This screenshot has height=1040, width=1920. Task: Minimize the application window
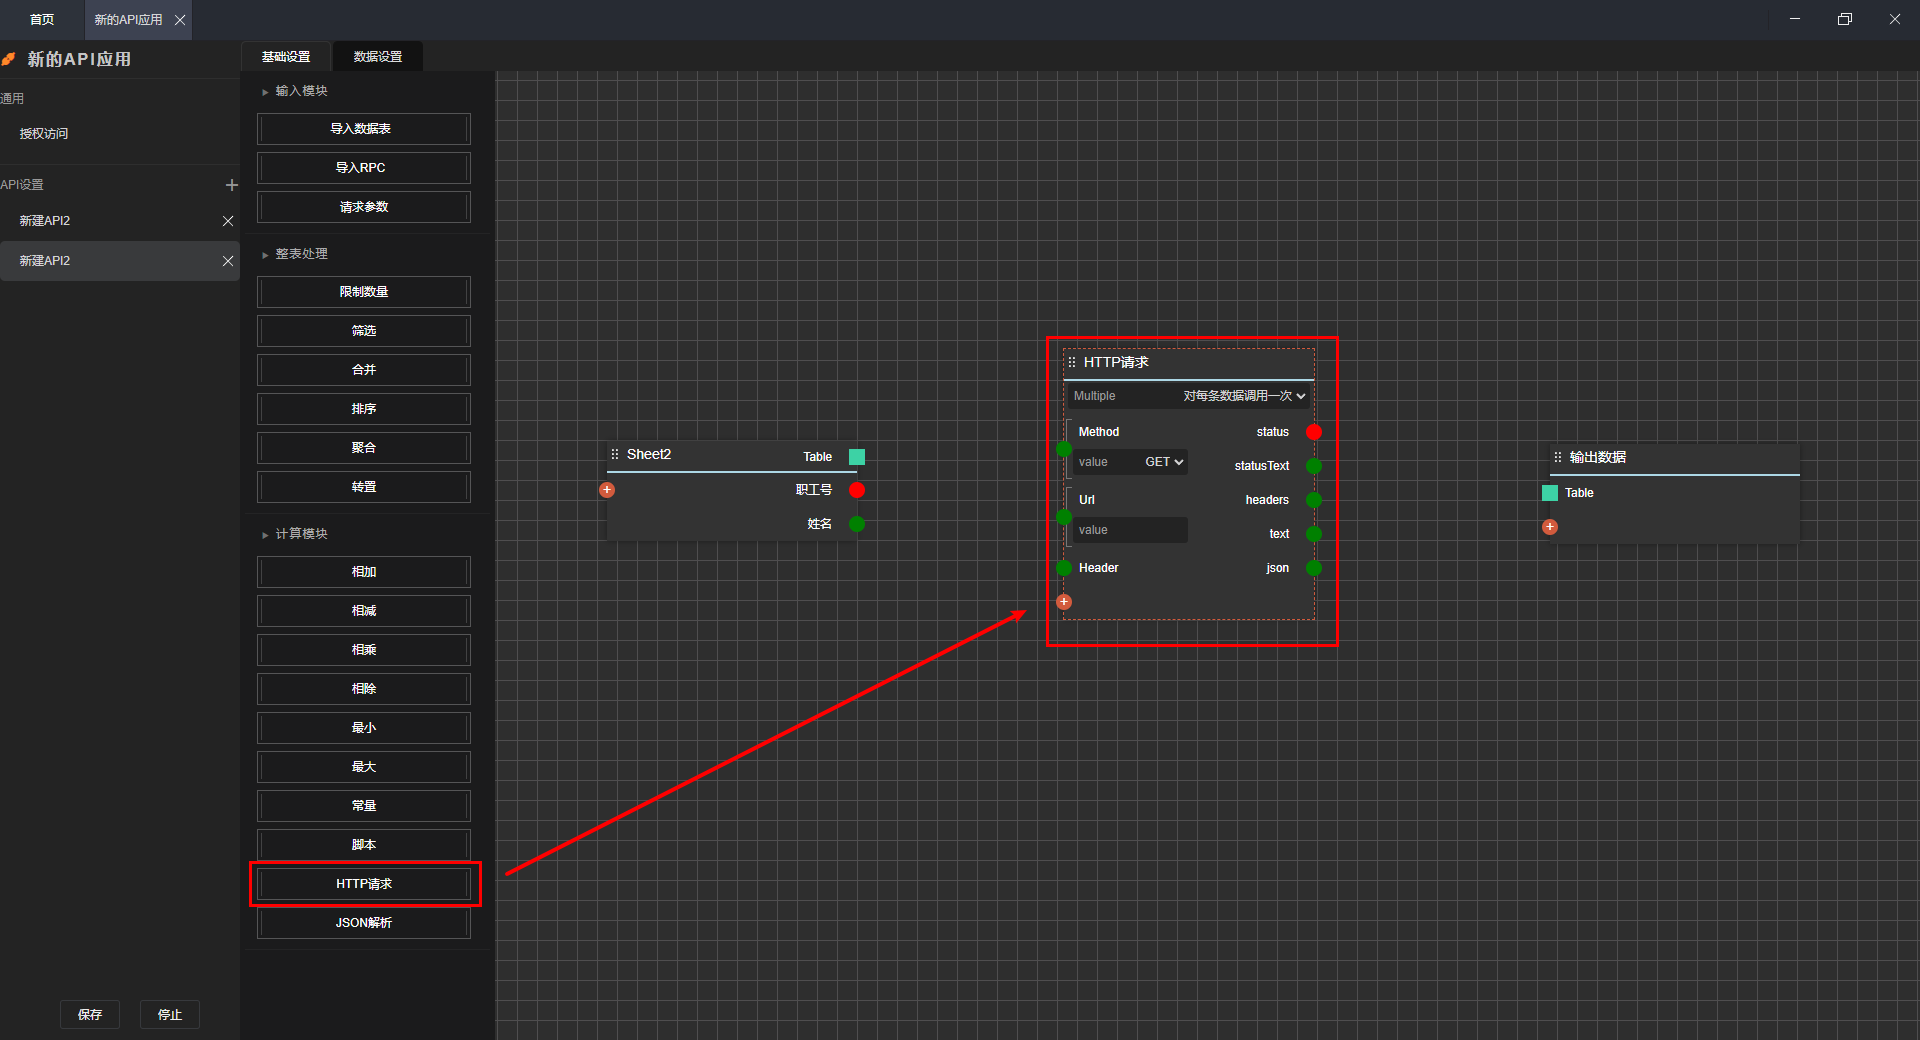(x=1795, y=19)
